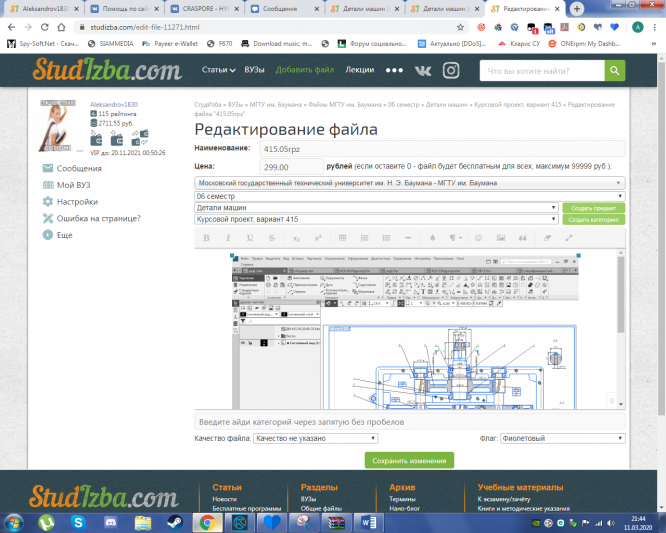The width and height of the screenshot is (666, 533).
Task: Bookmark this page with the star icon
Action: 460,27
